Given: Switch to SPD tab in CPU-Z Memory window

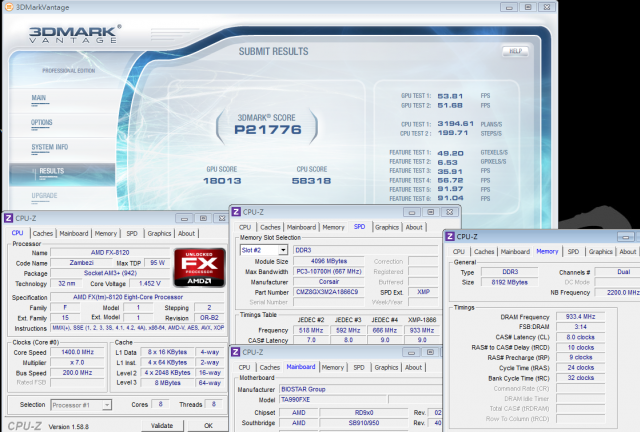Looking at the screenshot, I should (x=573, y=252).
